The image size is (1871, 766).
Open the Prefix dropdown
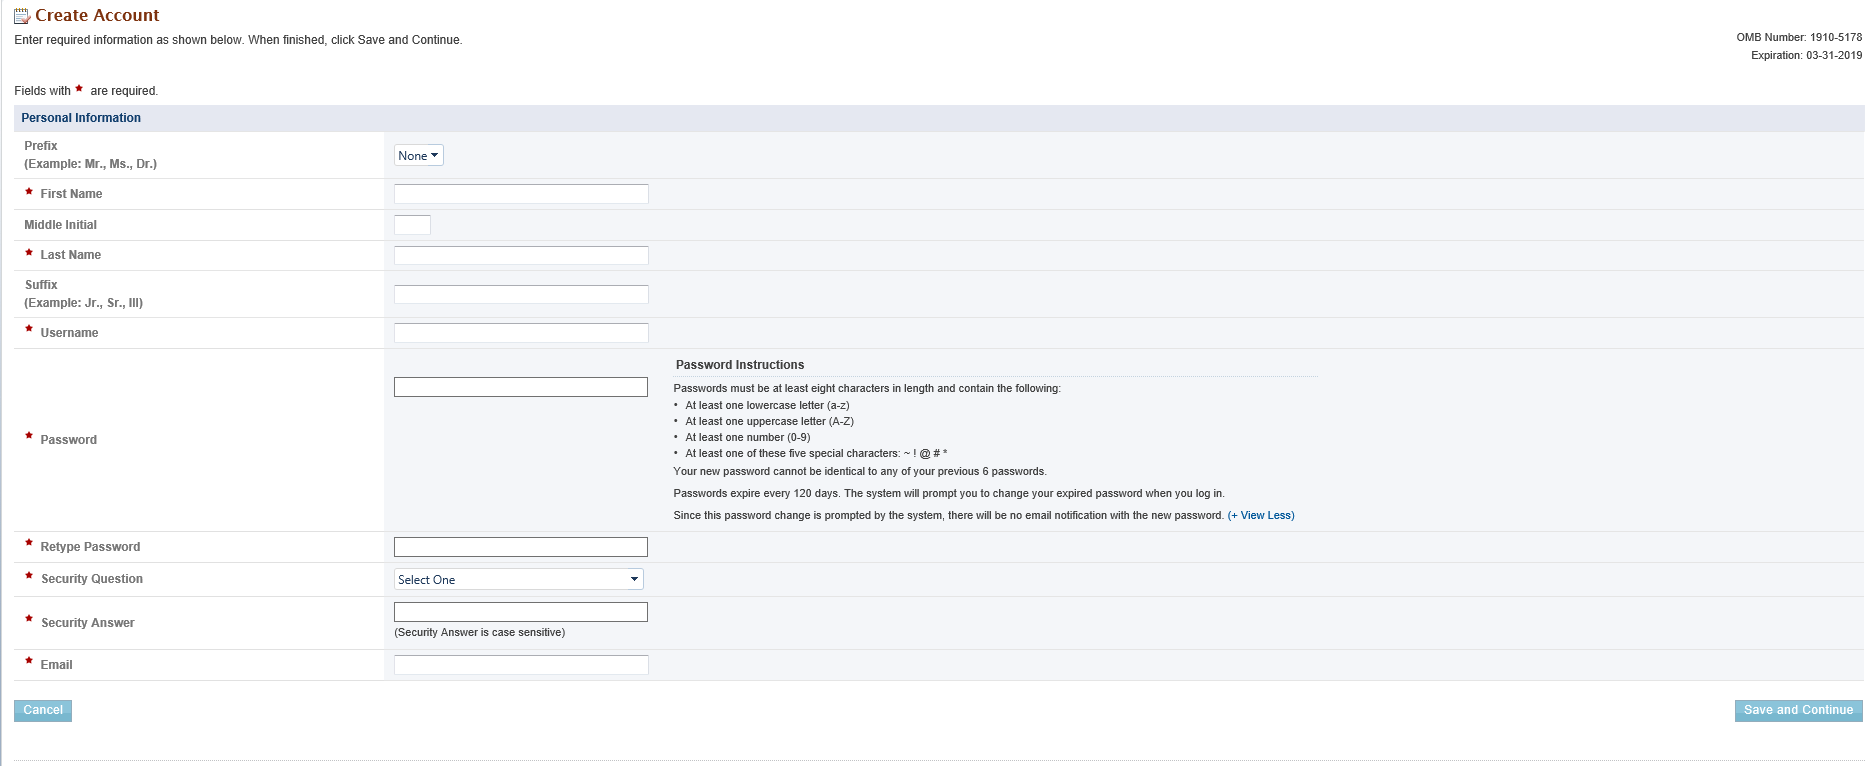(418, 155)
